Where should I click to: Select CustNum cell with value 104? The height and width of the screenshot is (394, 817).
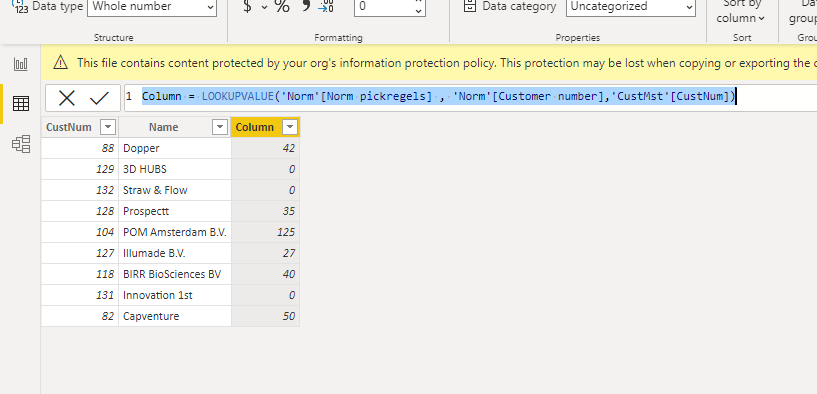pyautogui.click(x=80, y=232)
